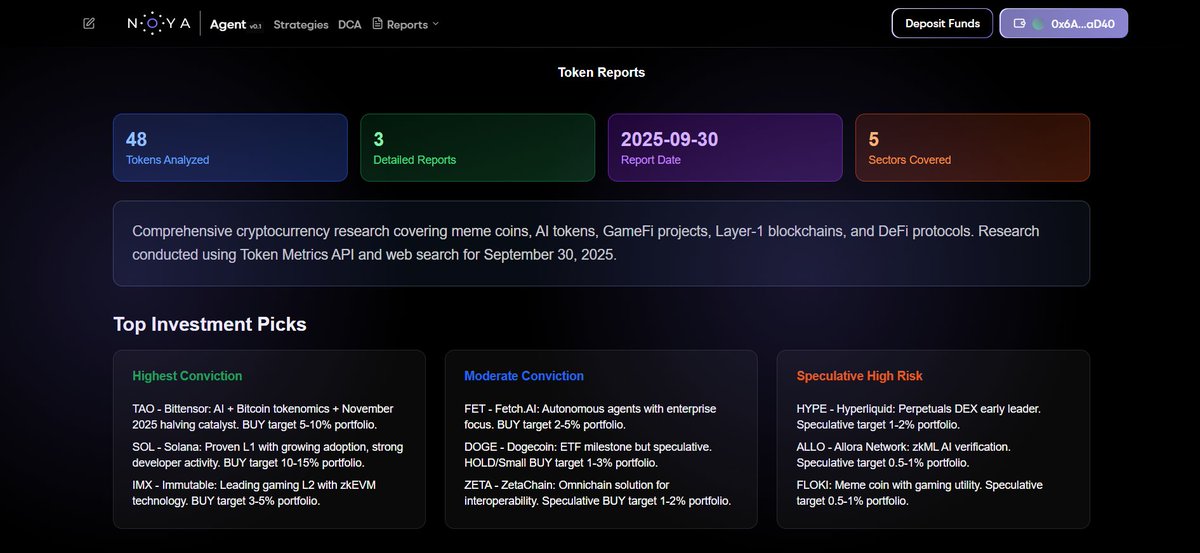
Task: Click the NOYA logo
Action: pyautogui.click(x=159, y=24)
